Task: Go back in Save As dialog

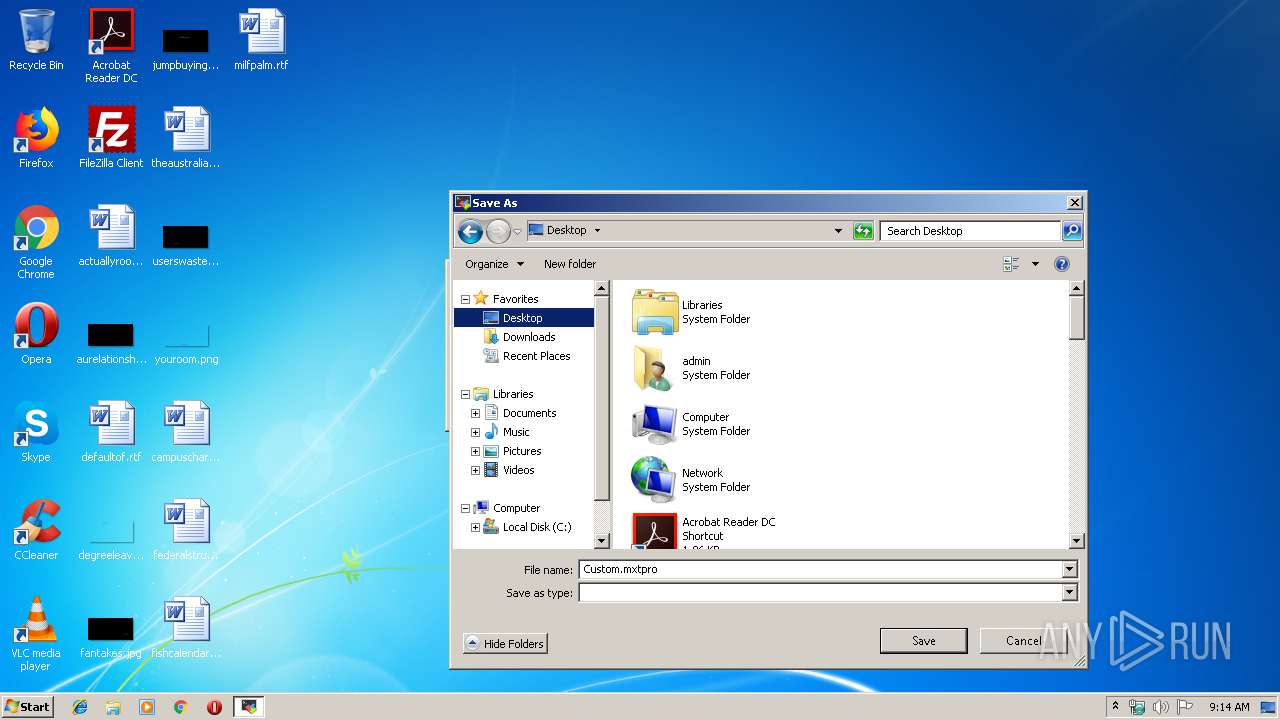Action: pos(470,232)
